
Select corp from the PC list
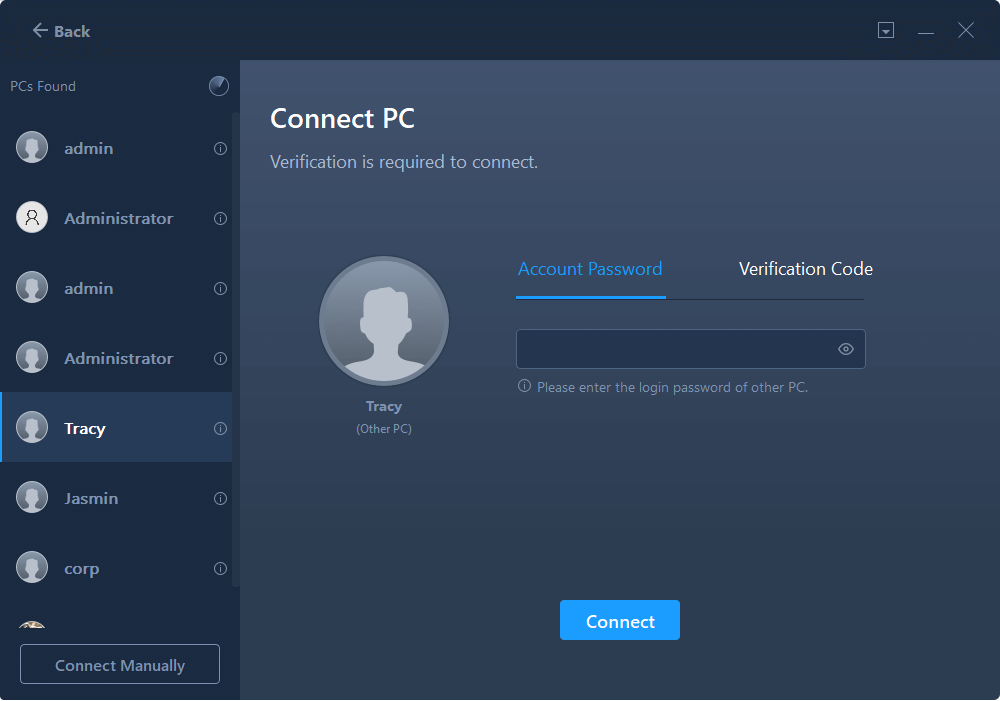tap(82, 569)
